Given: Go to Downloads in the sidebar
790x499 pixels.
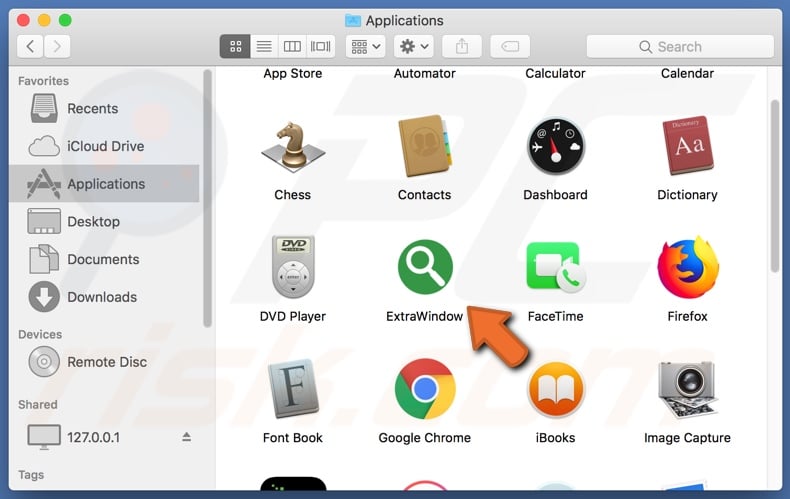Looking at the screenshot, I should point(101,297).
